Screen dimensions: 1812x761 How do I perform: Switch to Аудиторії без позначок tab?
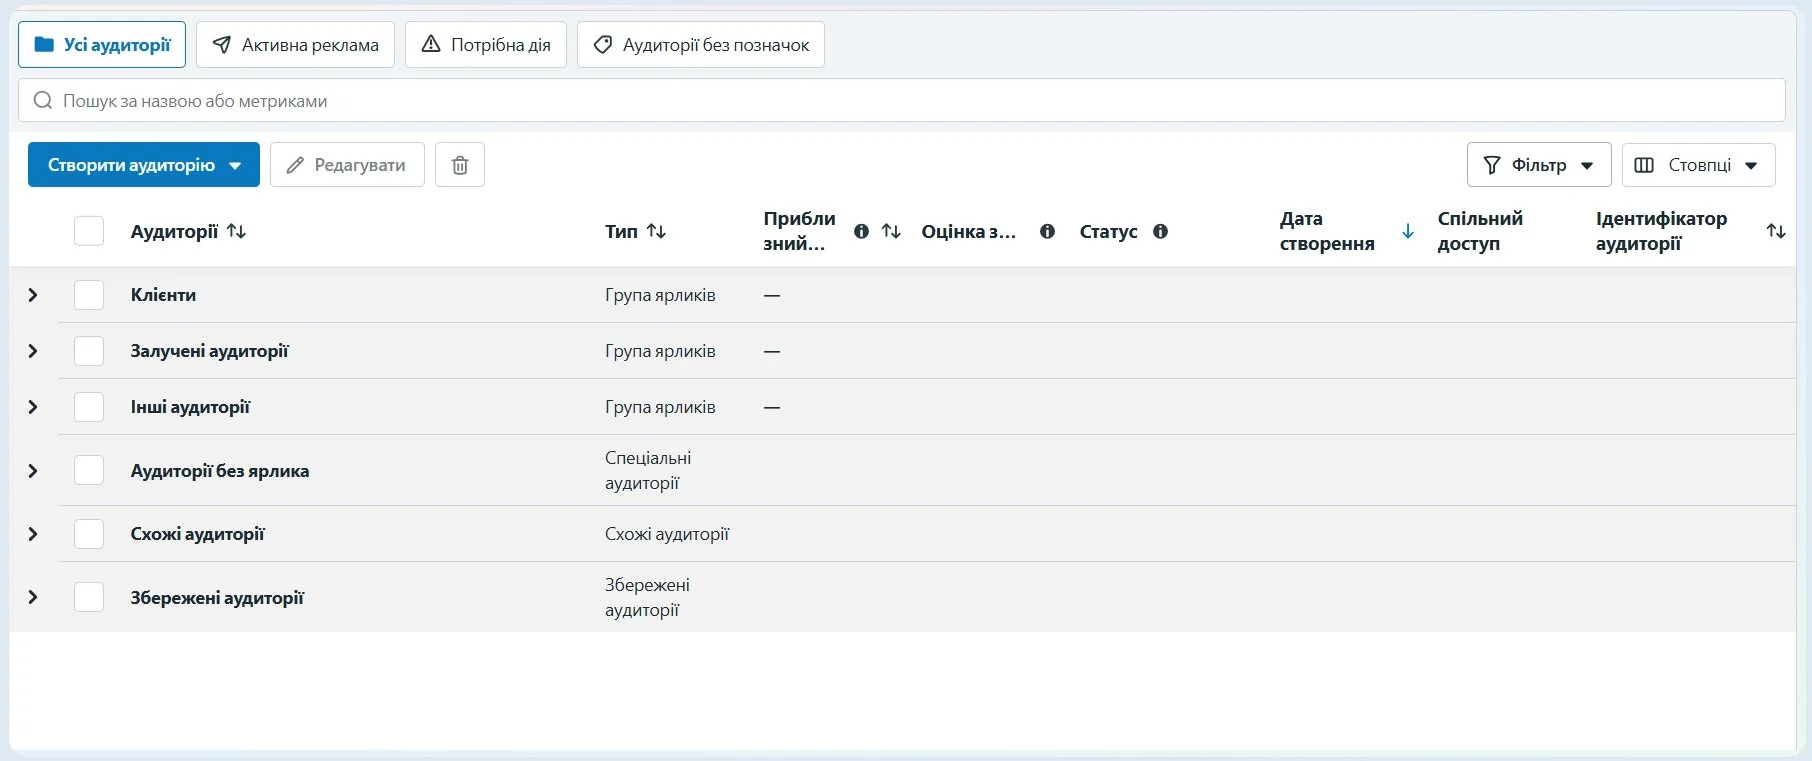[701, 45]
